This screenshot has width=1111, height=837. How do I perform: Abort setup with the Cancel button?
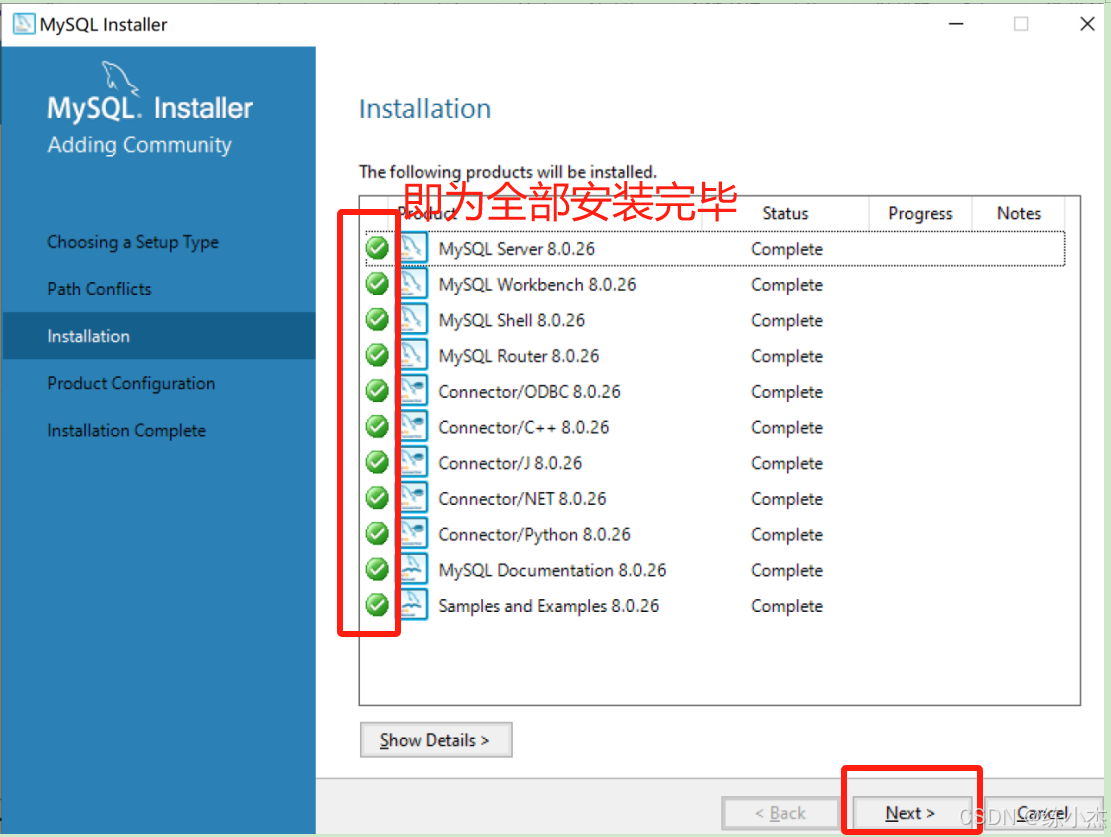(x=1042, y=813)
